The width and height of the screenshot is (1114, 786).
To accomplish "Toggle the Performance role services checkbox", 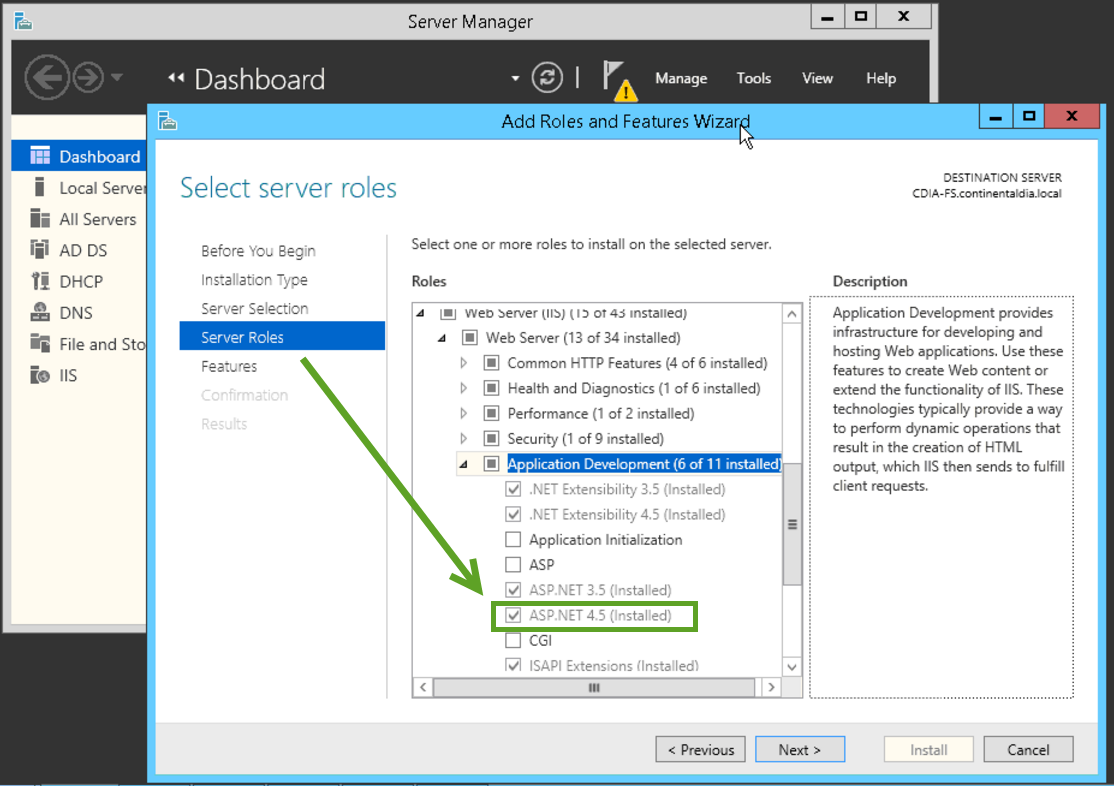I will point(491,414).
